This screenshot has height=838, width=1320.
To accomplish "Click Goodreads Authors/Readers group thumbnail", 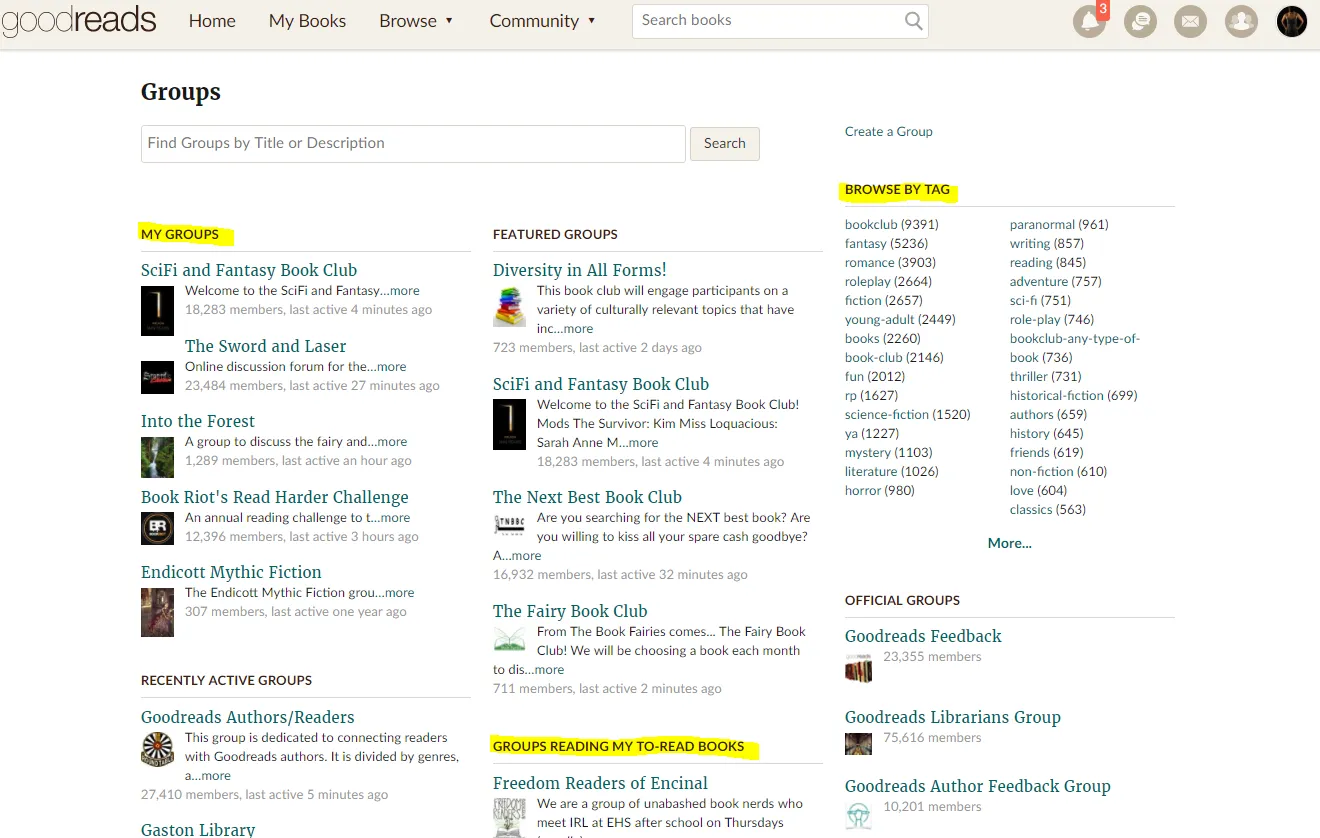I will (x=157, y=749).
